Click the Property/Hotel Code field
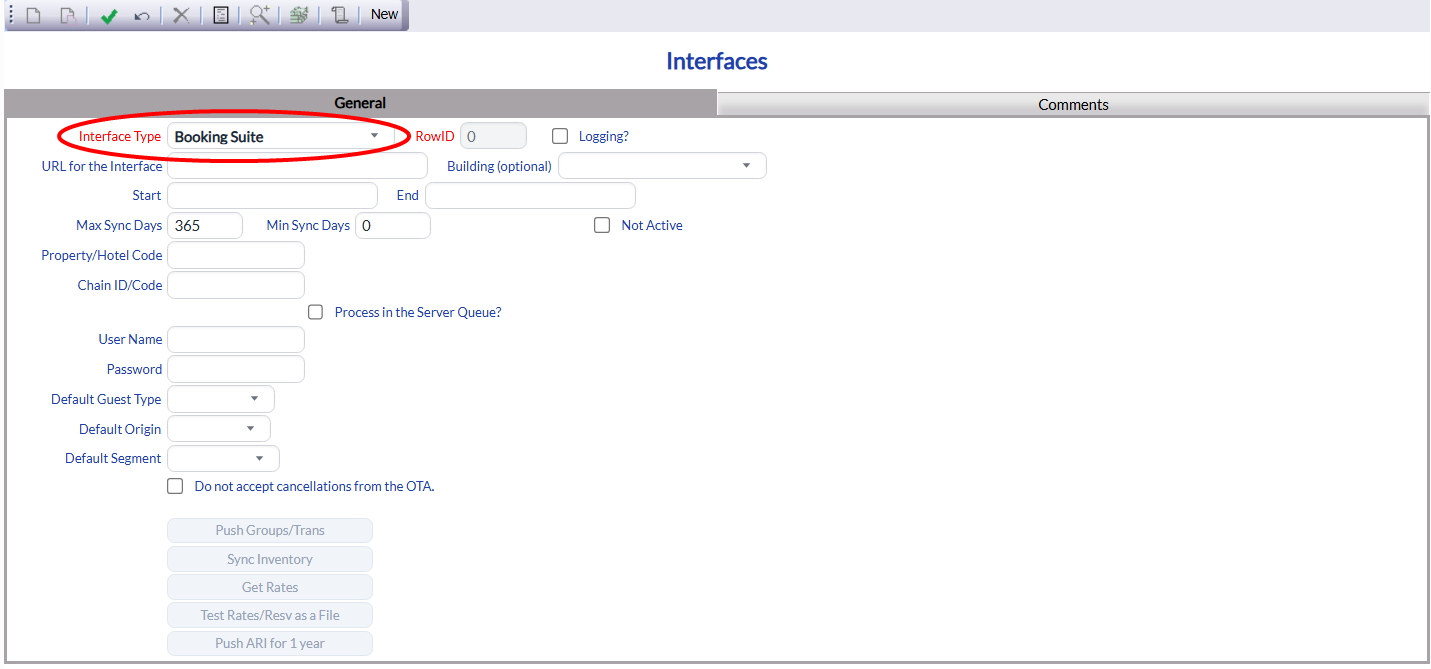The width and height of the screenshot is (1431, 669). (236, 255)
